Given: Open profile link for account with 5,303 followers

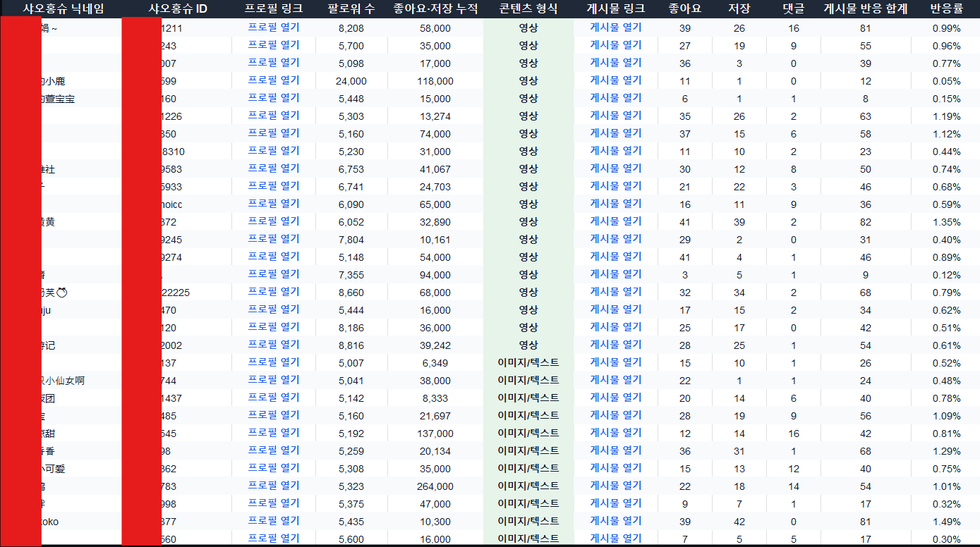Looking at the screenshot, I should (x=274, y=116).
